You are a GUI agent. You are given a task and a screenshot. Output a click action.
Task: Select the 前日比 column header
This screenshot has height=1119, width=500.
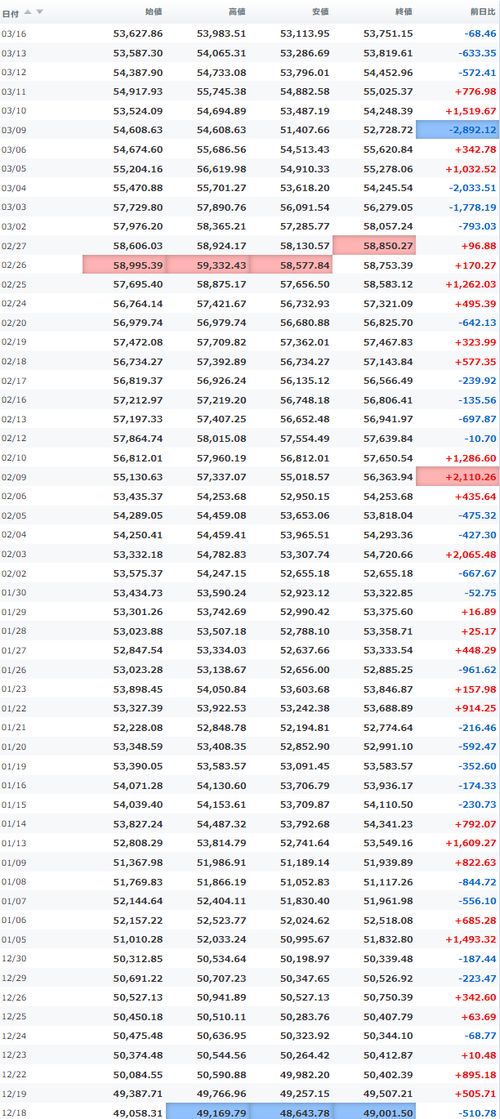pyautogui.click(x=483, y=12)
